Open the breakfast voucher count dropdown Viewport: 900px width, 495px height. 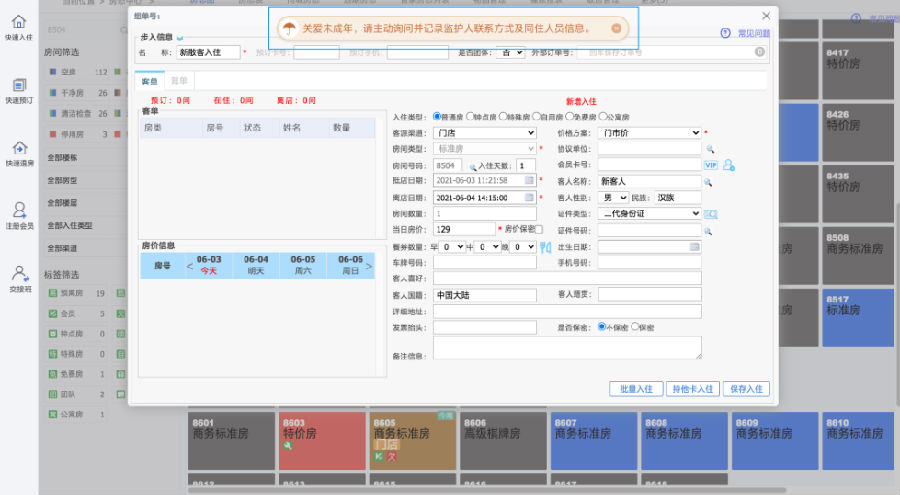tap(452, 247)
